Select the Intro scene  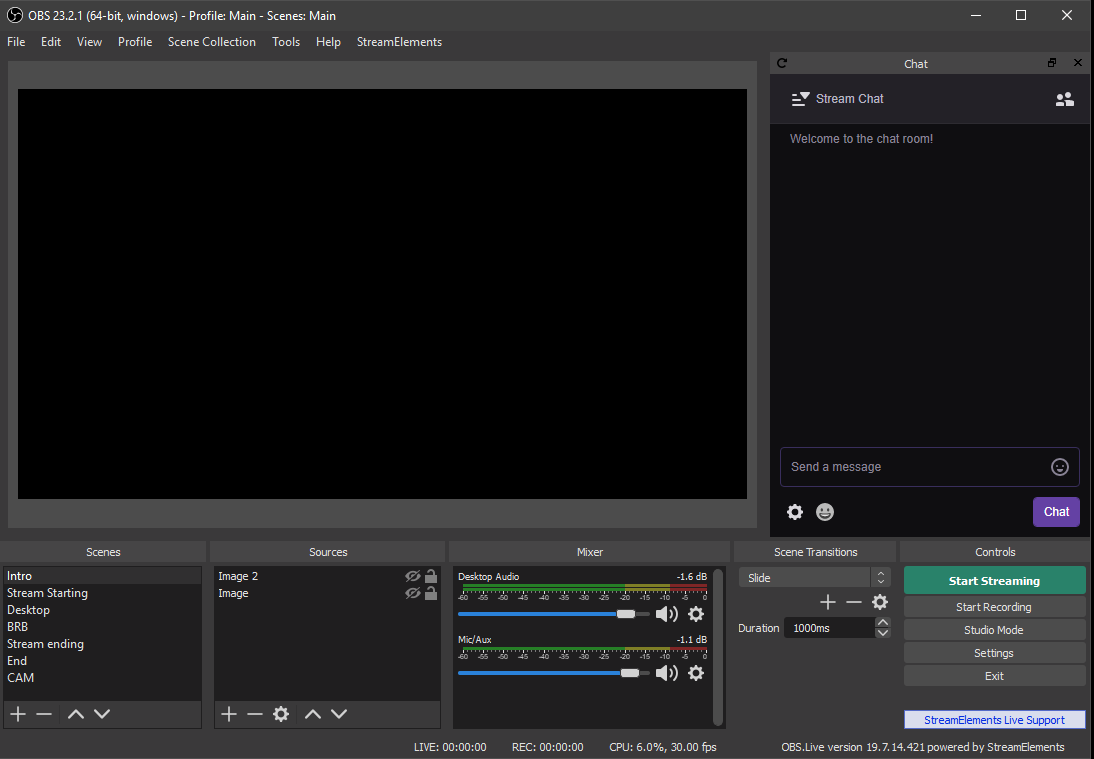point(103,576)
